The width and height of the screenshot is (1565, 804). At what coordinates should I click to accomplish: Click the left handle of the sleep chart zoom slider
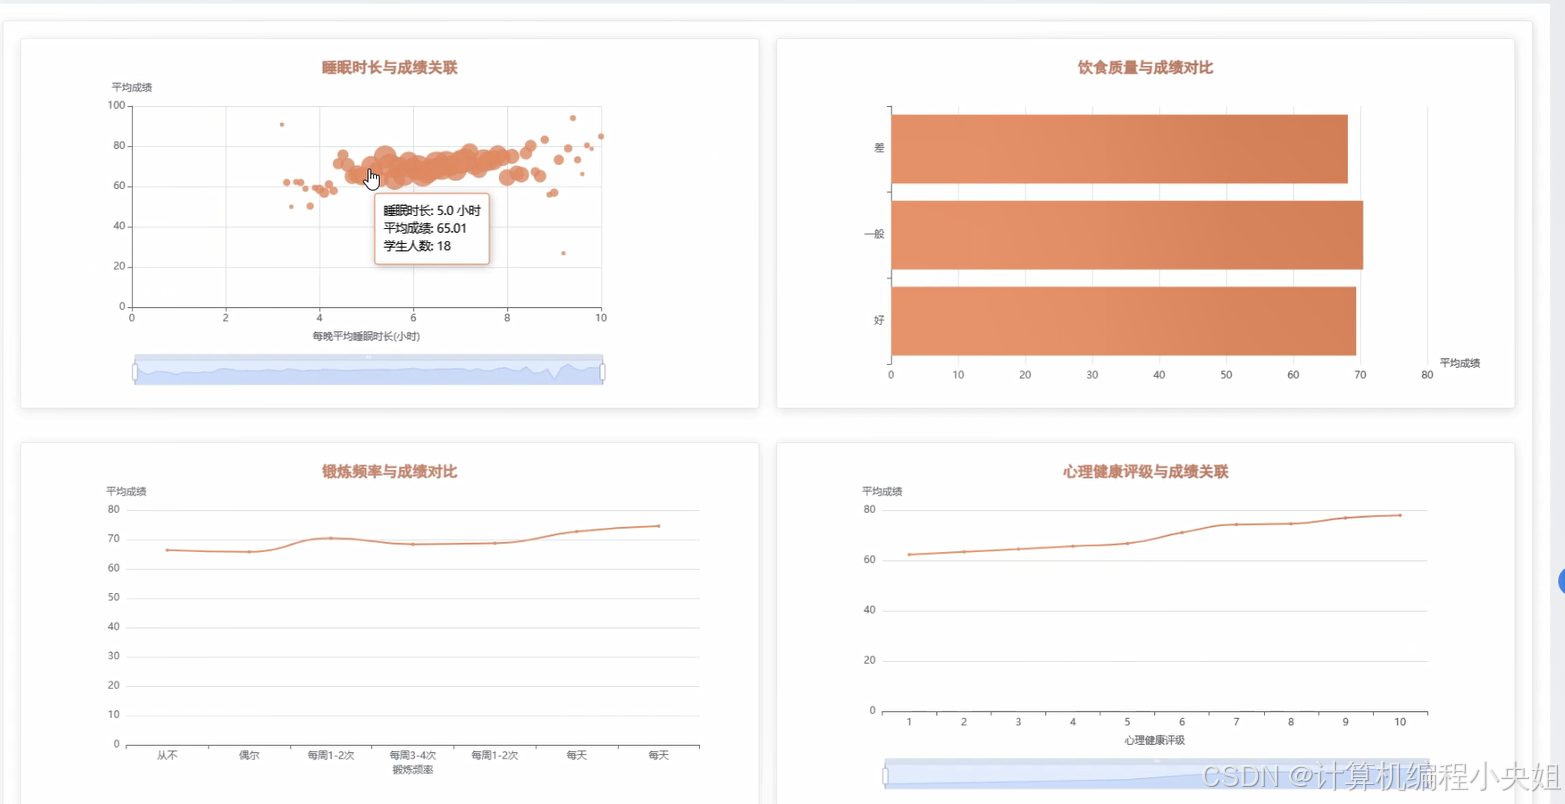[x=134, y=372]
